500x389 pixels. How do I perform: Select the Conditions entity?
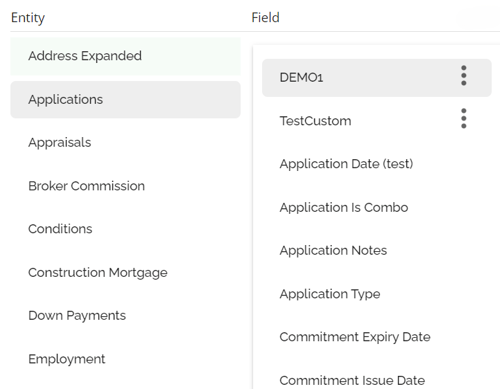click(125, 229)
